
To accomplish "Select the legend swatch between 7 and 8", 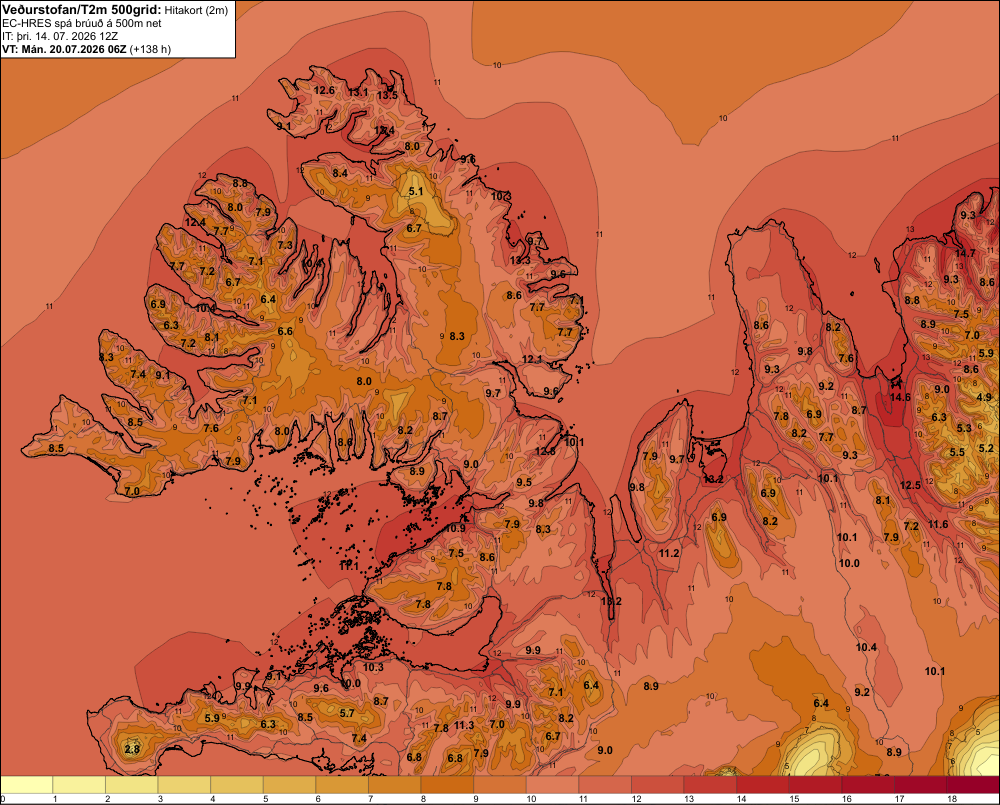I will [x=395, y=785].
